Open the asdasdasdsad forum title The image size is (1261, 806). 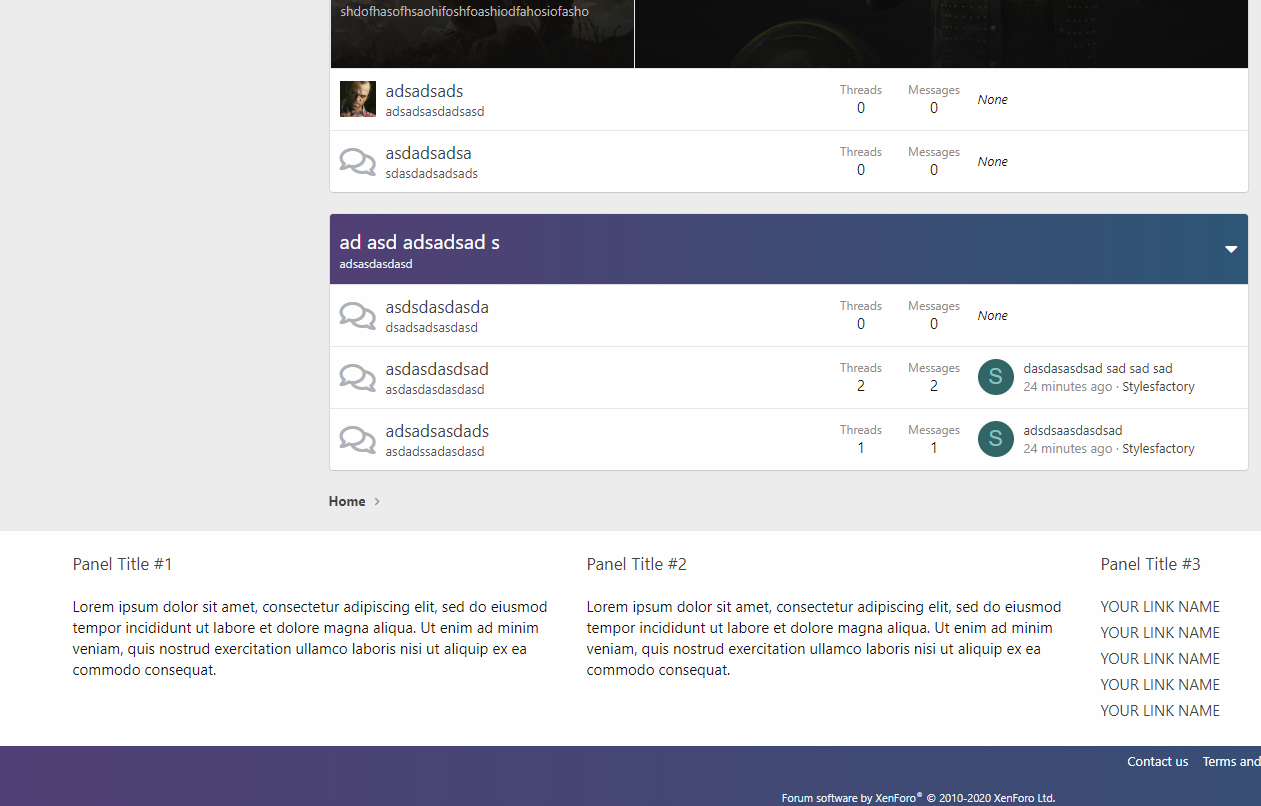(x=437, y=369)
